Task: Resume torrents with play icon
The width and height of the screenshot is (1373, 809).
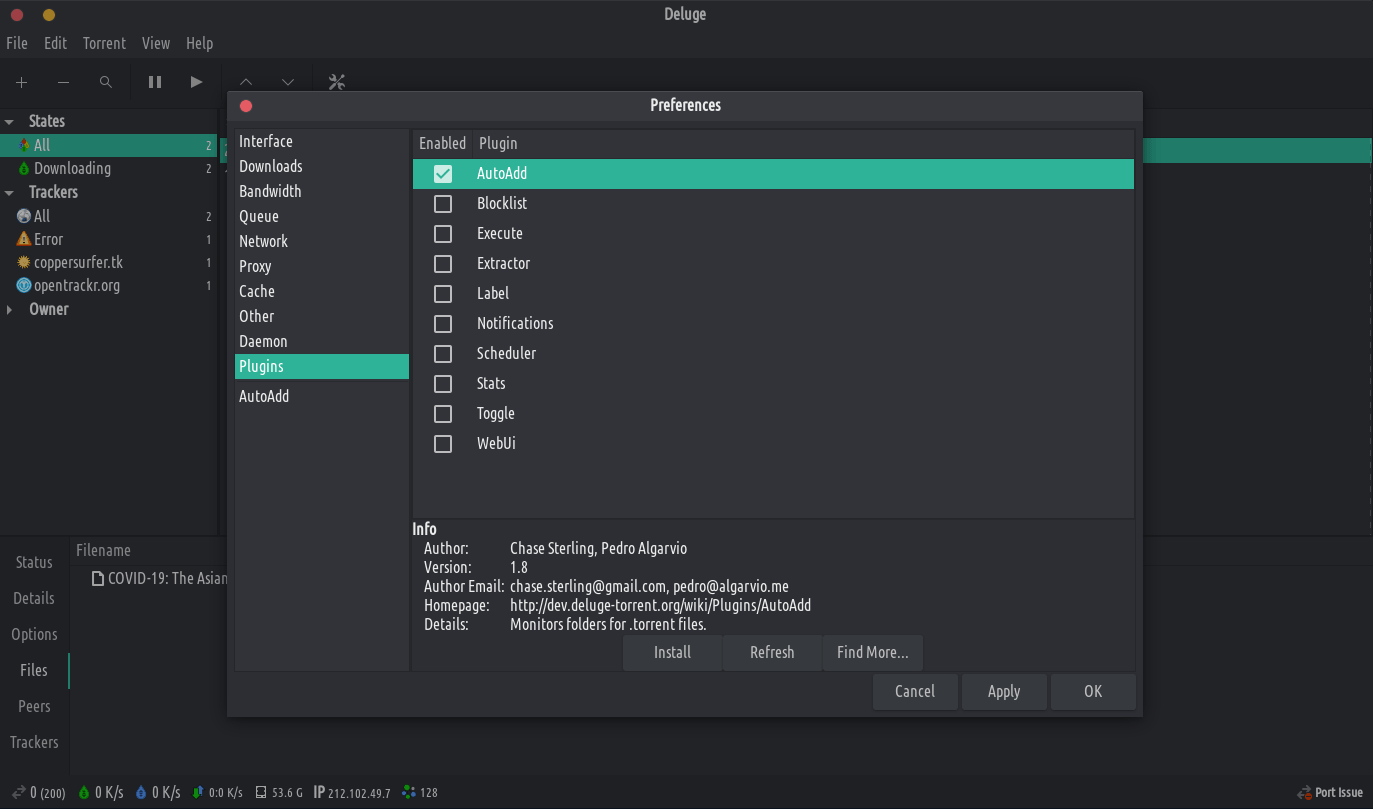Action: (x=197, y=82)
